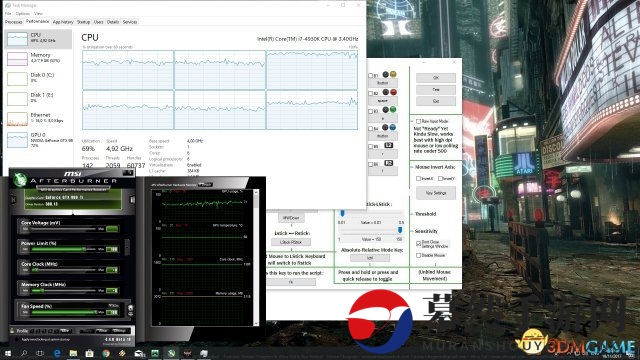Select Disk 0 (C:) performance entry

[38, 78]
